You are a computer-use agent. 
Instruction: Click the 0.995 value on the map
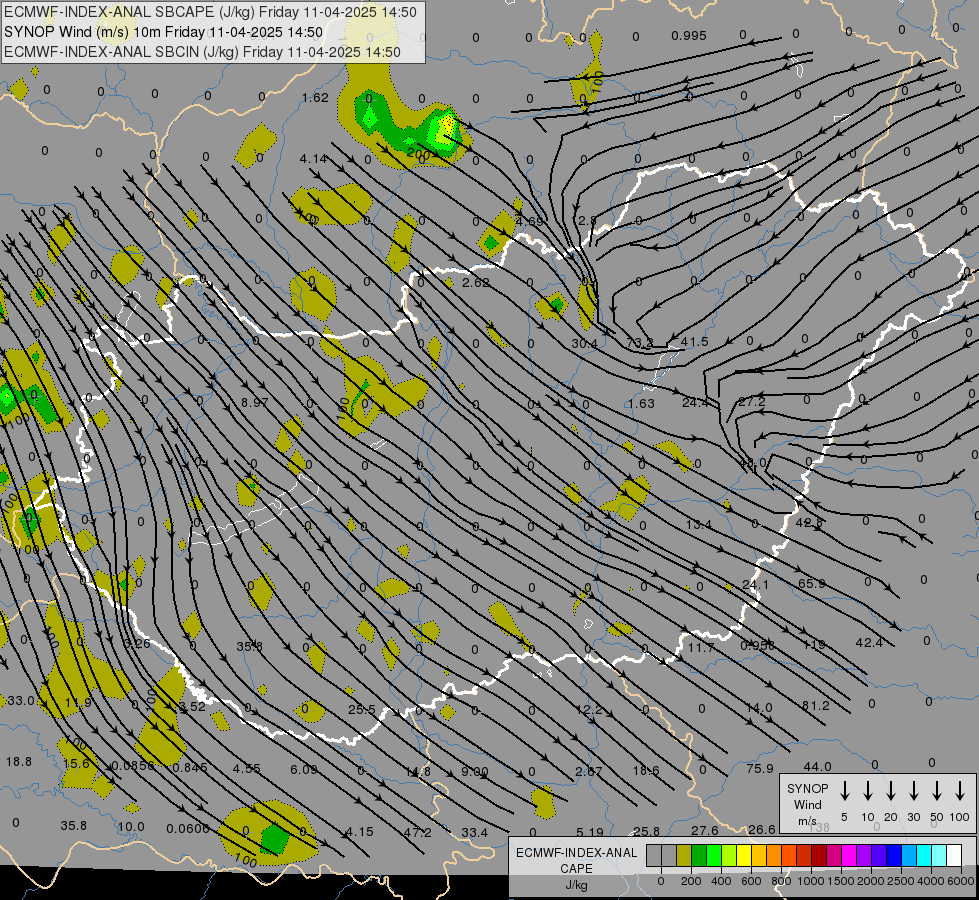pyautogui.click(x=689, y=36)
